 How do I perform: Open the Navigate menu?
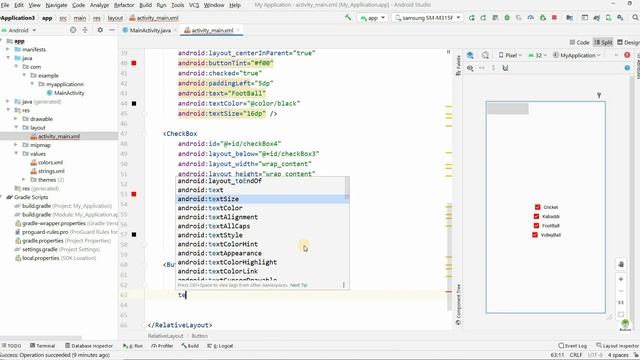click(56, 5)
